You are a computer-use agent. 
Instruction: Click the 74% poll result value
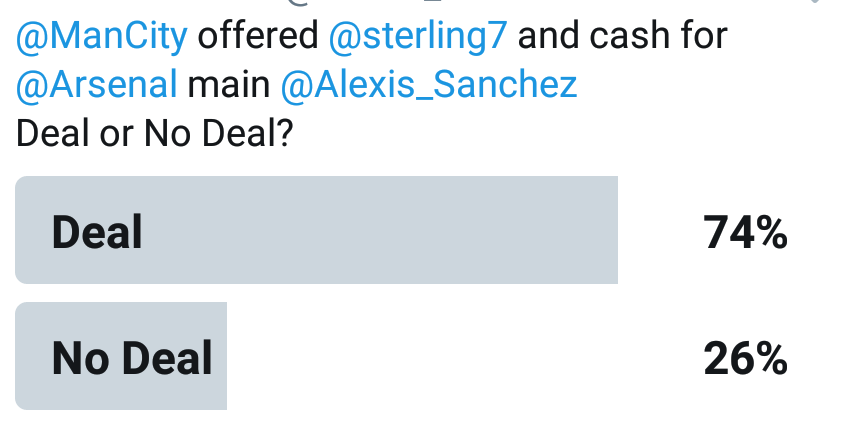pyautogui.click(x=745, y=233)
